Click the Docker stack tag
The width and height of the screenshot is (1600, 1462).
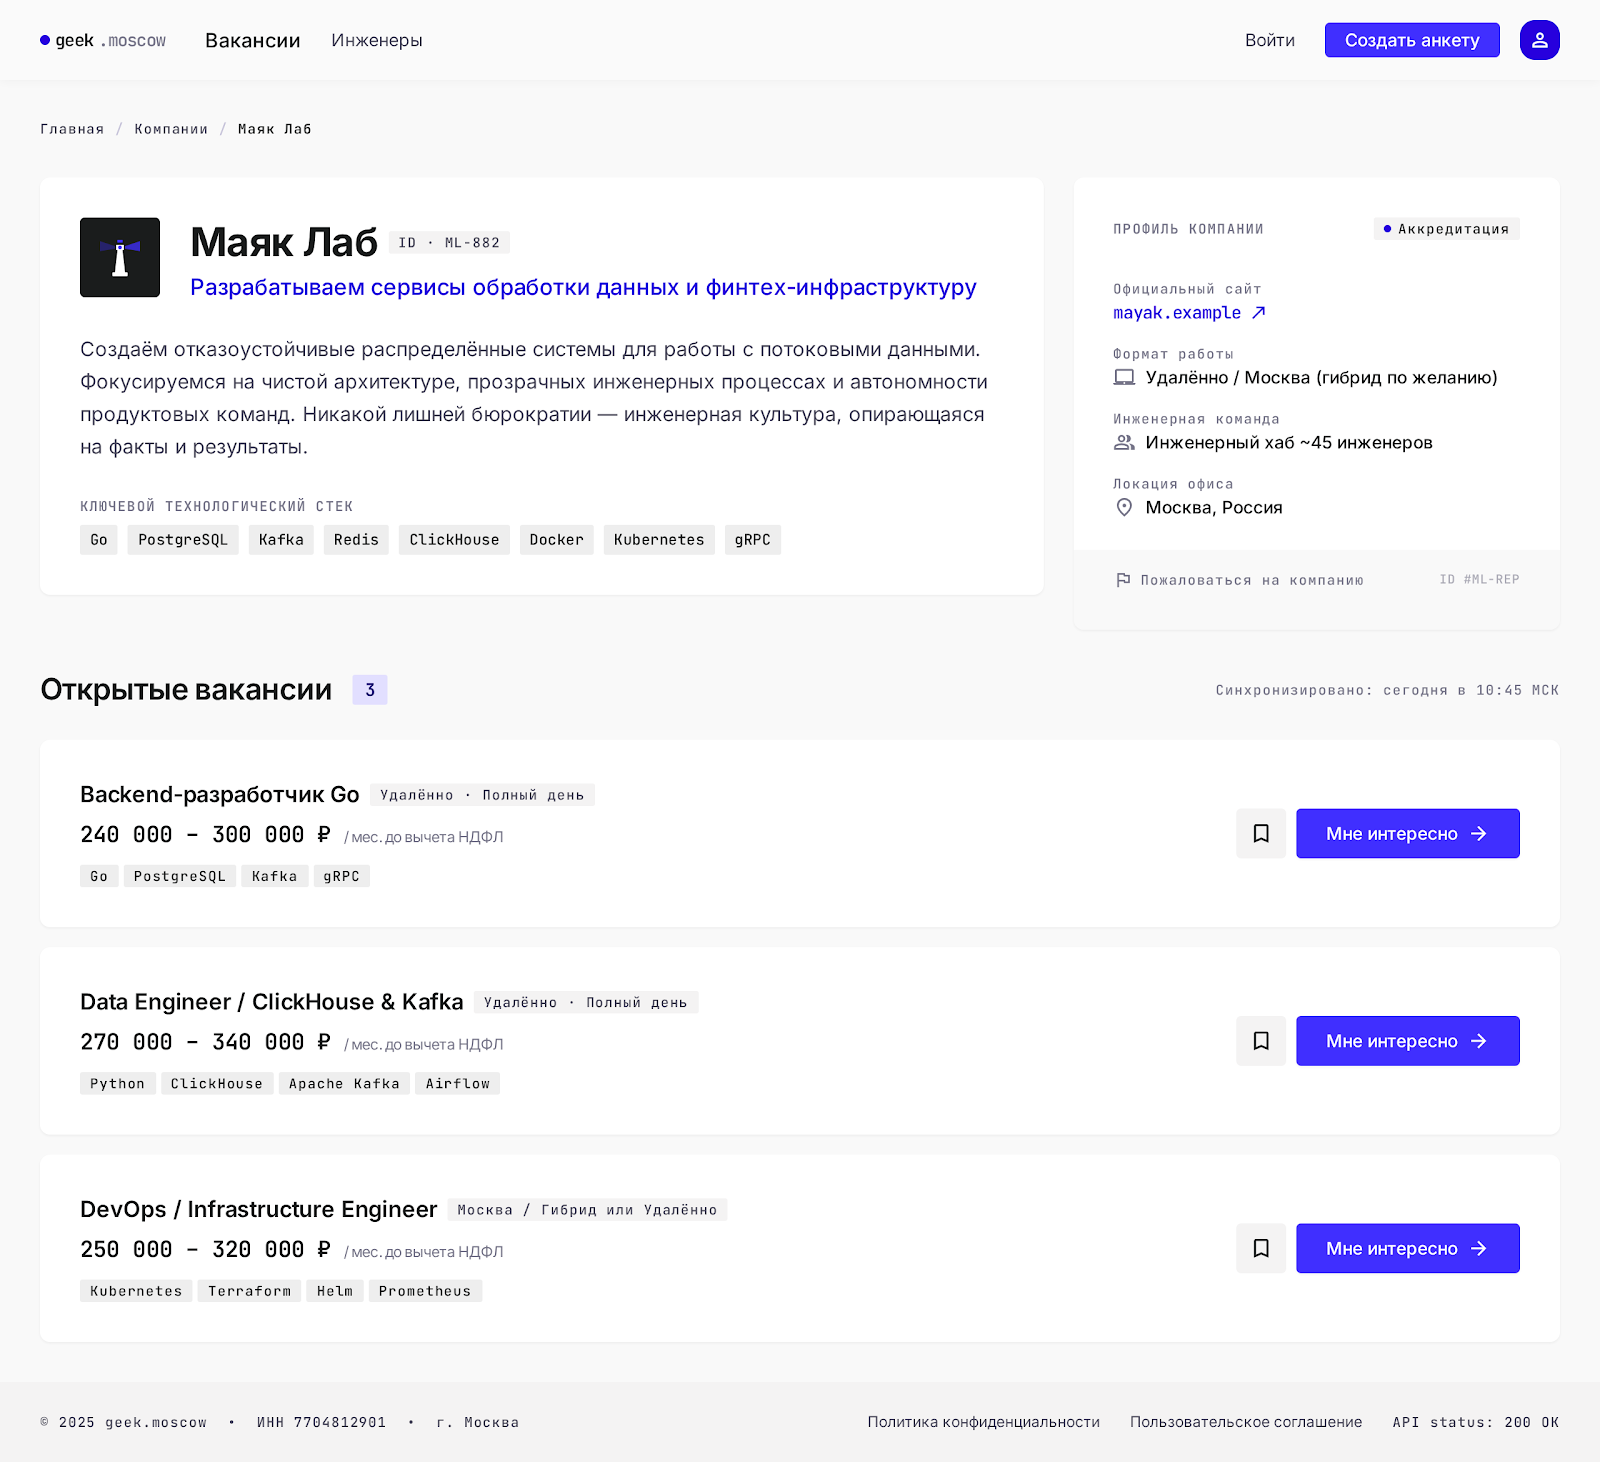pos(557,540)
